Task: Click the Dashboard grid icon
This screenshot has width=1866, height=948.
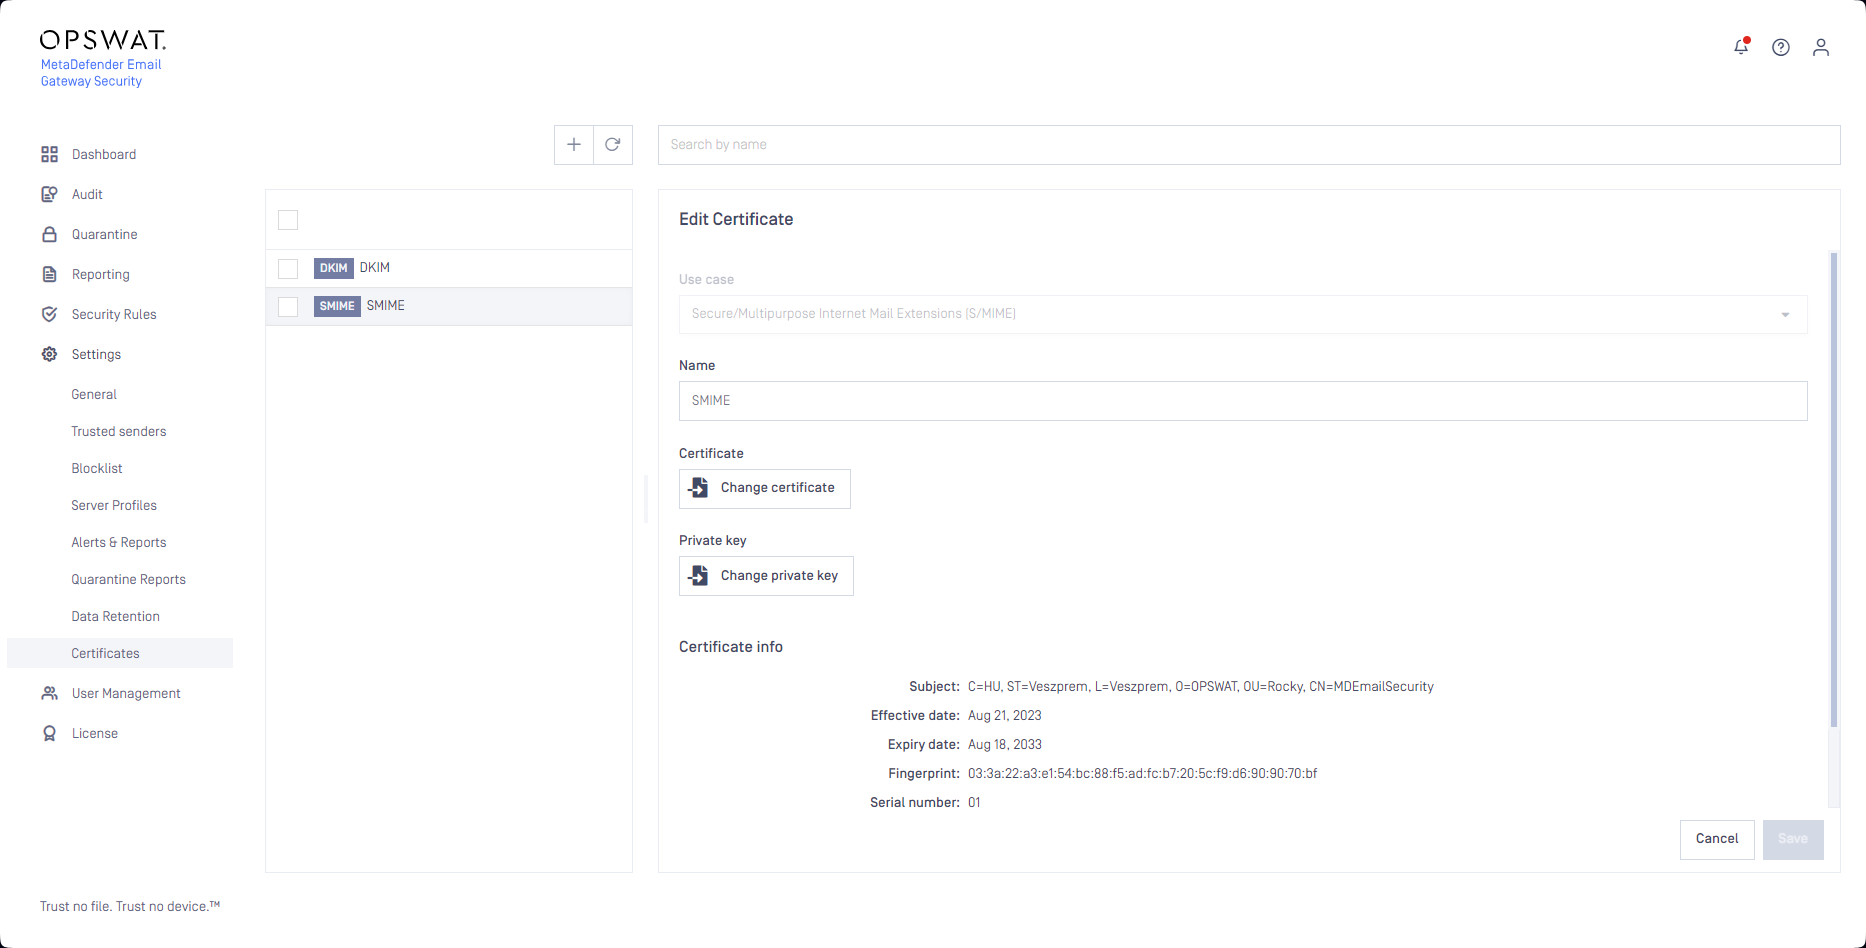Action: point(49,154)
